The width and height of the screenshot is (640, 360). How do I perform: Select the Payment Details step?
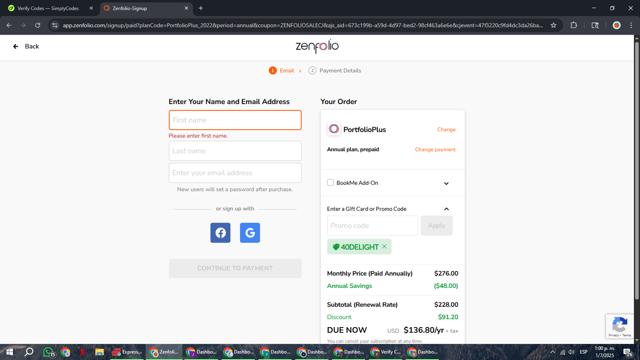[x=335, y=71]
